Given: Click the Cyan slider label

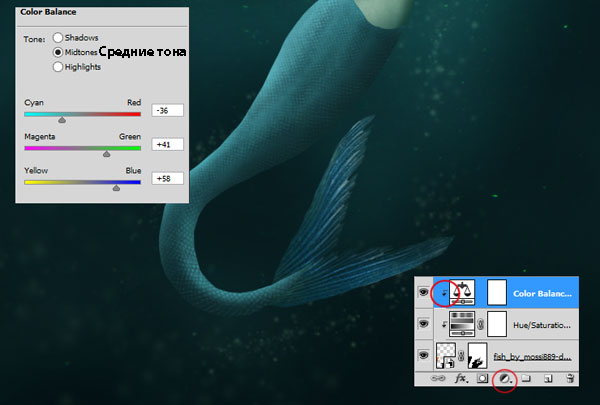Looking at the screenshot, I should 34,103.
